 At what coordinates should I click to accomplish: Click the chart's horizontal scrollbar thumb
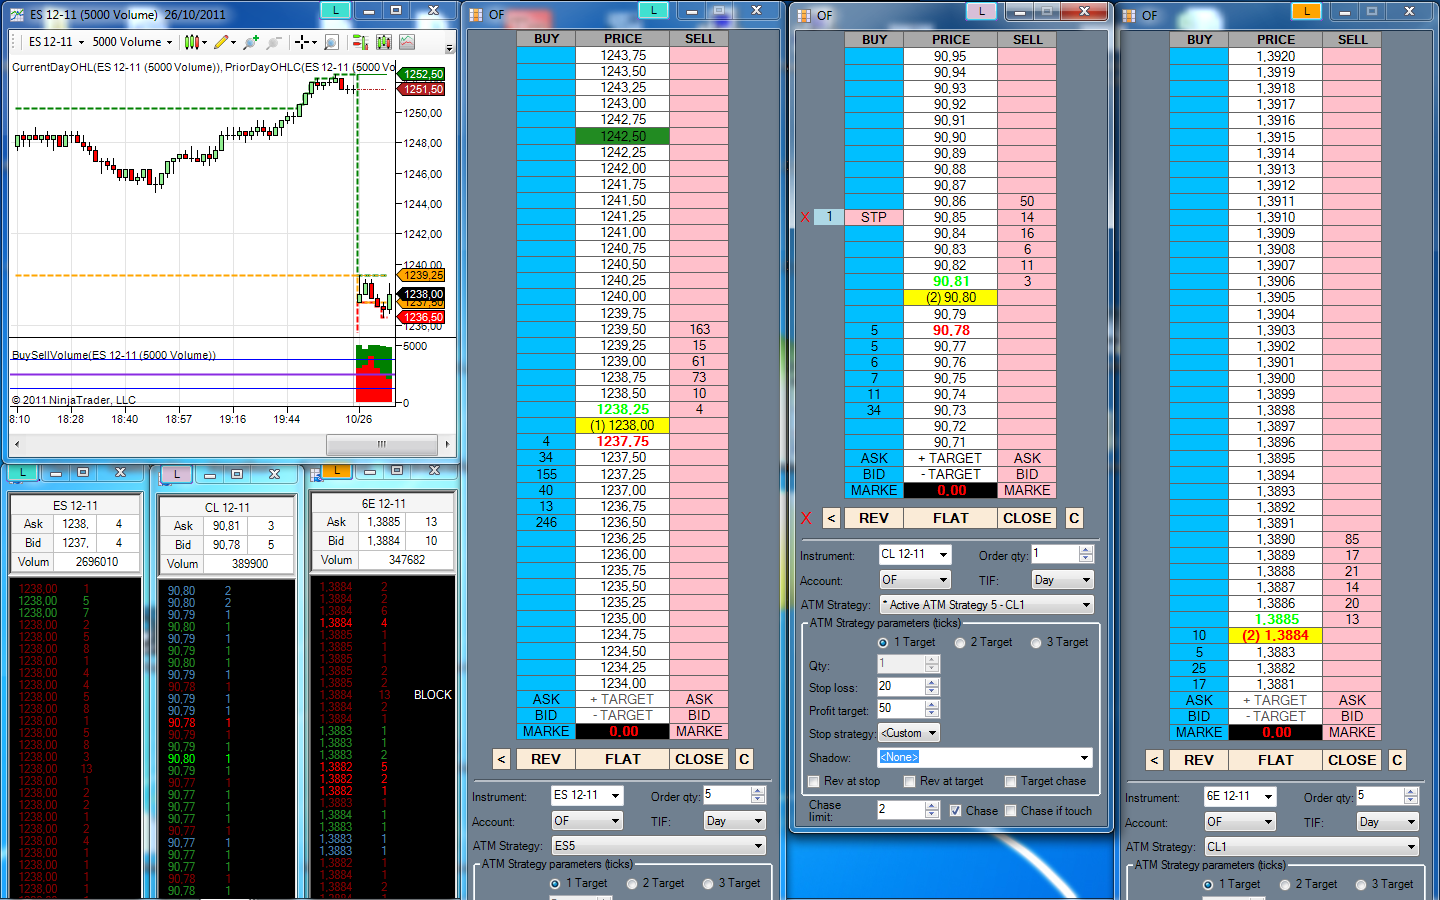click(x=382, y=444)
